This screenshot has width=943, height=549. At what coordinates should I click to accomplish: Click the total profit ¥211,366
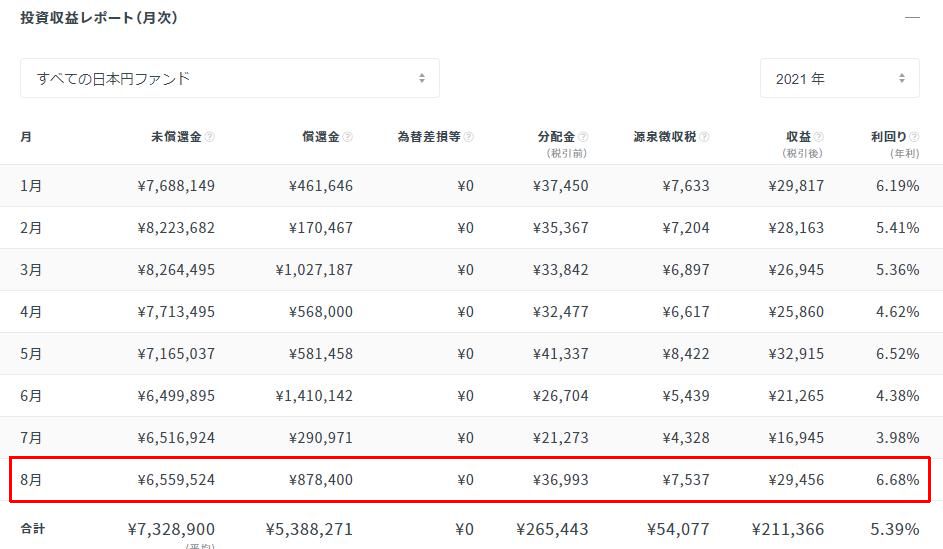788,530
